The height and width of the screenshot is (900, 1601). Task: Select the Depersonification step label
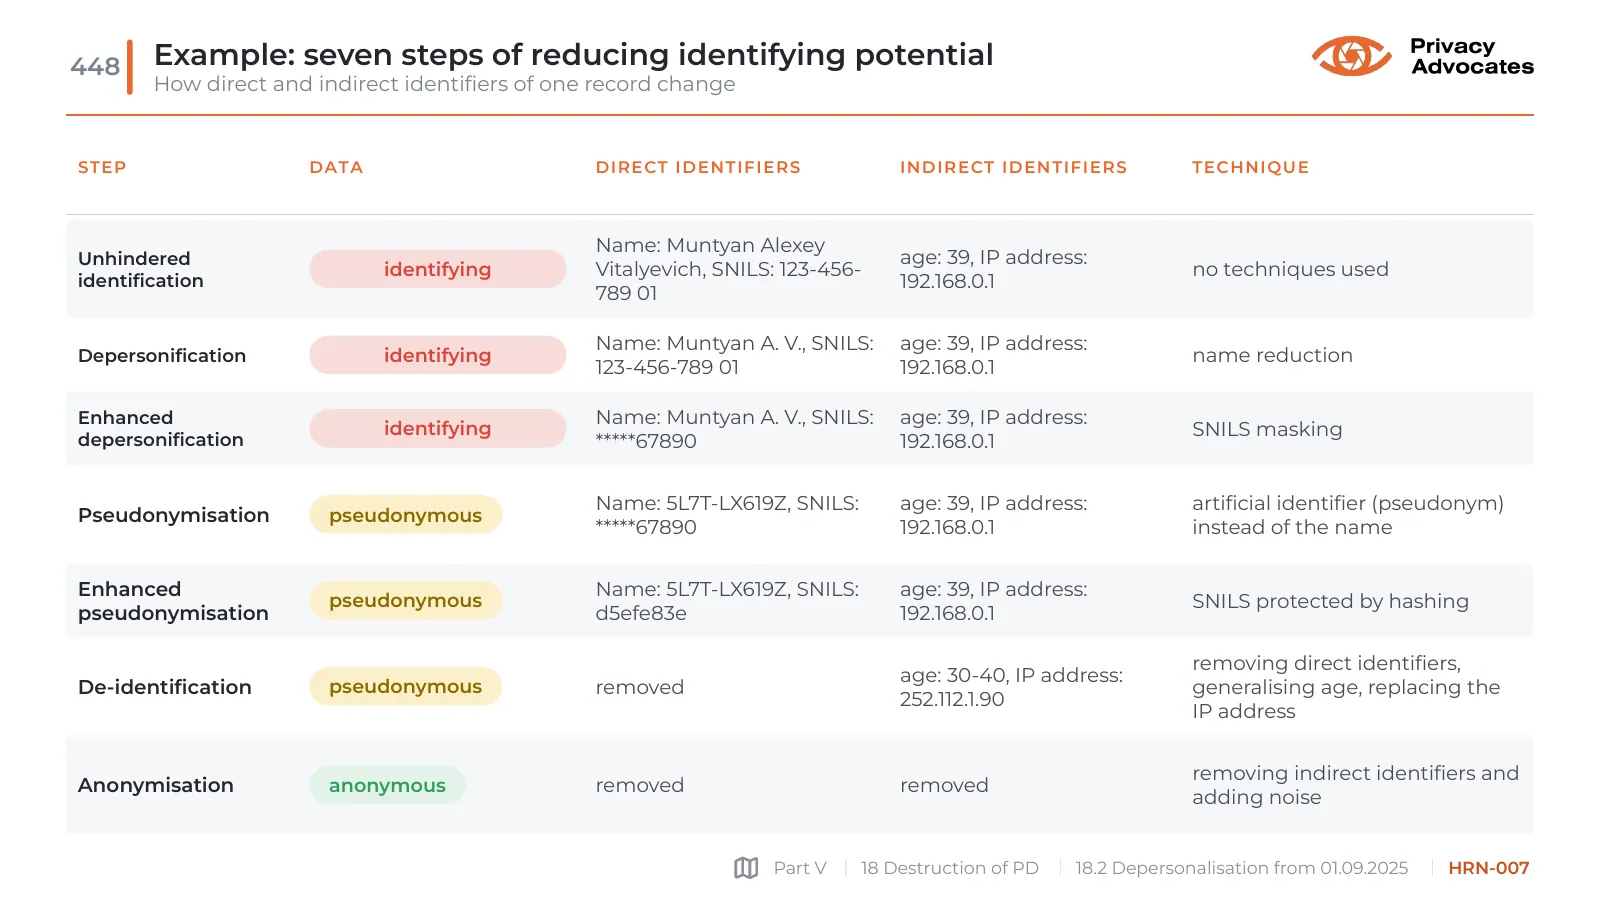pyautogui.click(x=162, y=355)
